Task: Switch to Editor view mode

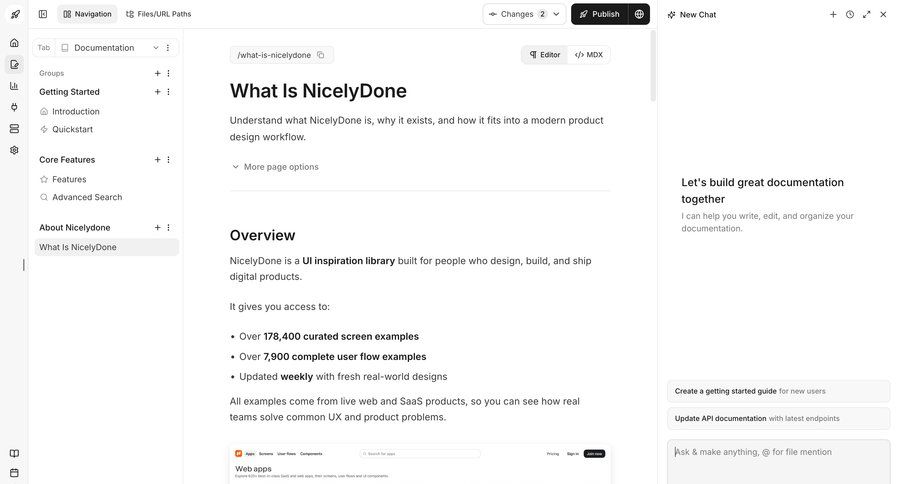Action: [x=545, y=55]
